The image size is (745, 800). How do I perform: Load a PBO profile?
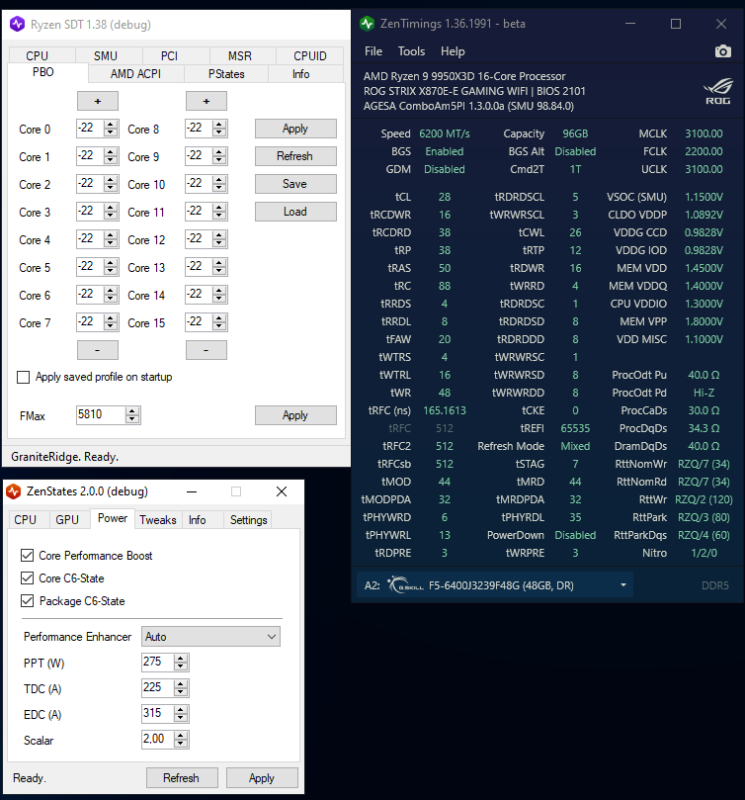point(295,212)
